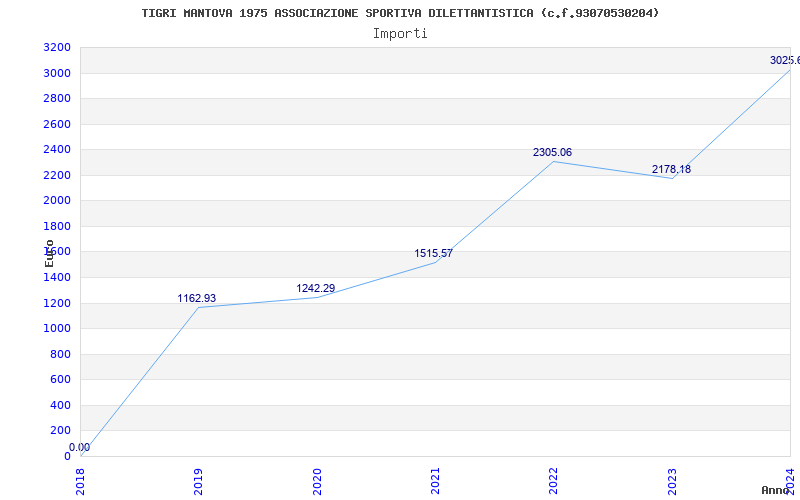Click y-axis tick 1000
The width and height of the screenshot is (800, 500).
pos(57,329)
